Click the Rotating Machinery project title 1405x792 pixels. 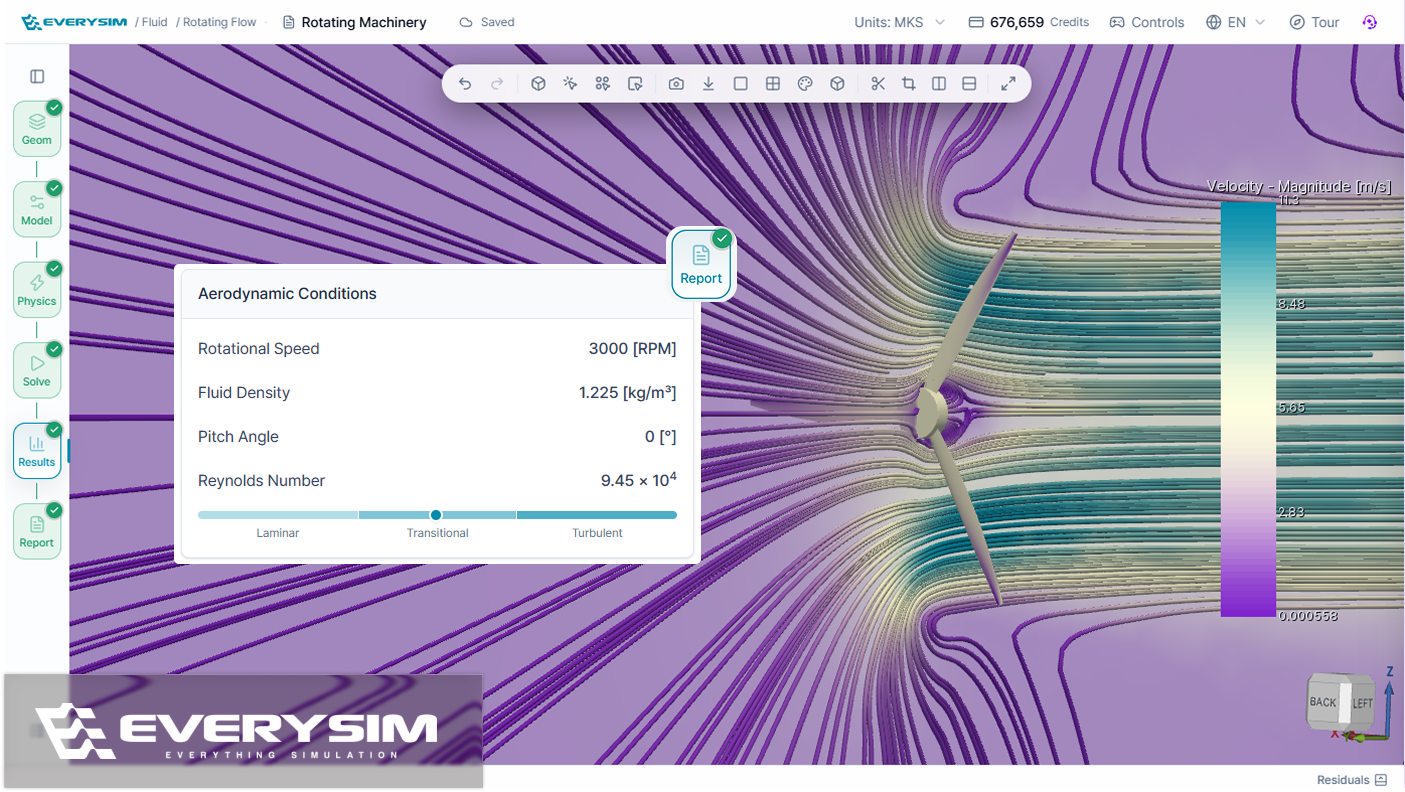pos(364,22)
